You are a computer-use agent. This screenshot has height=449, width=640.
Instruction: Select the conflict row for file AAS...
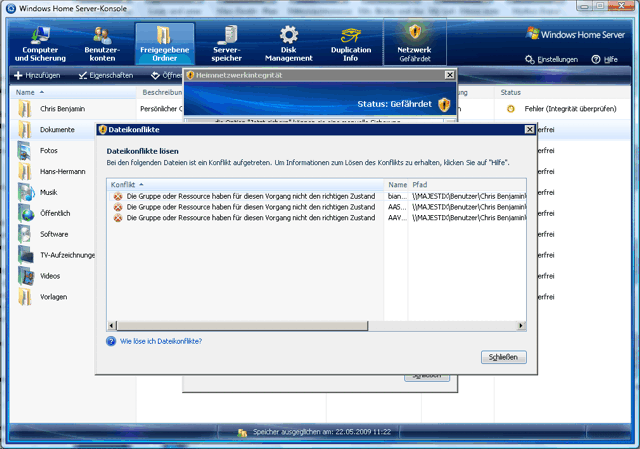tap(317, 207)
